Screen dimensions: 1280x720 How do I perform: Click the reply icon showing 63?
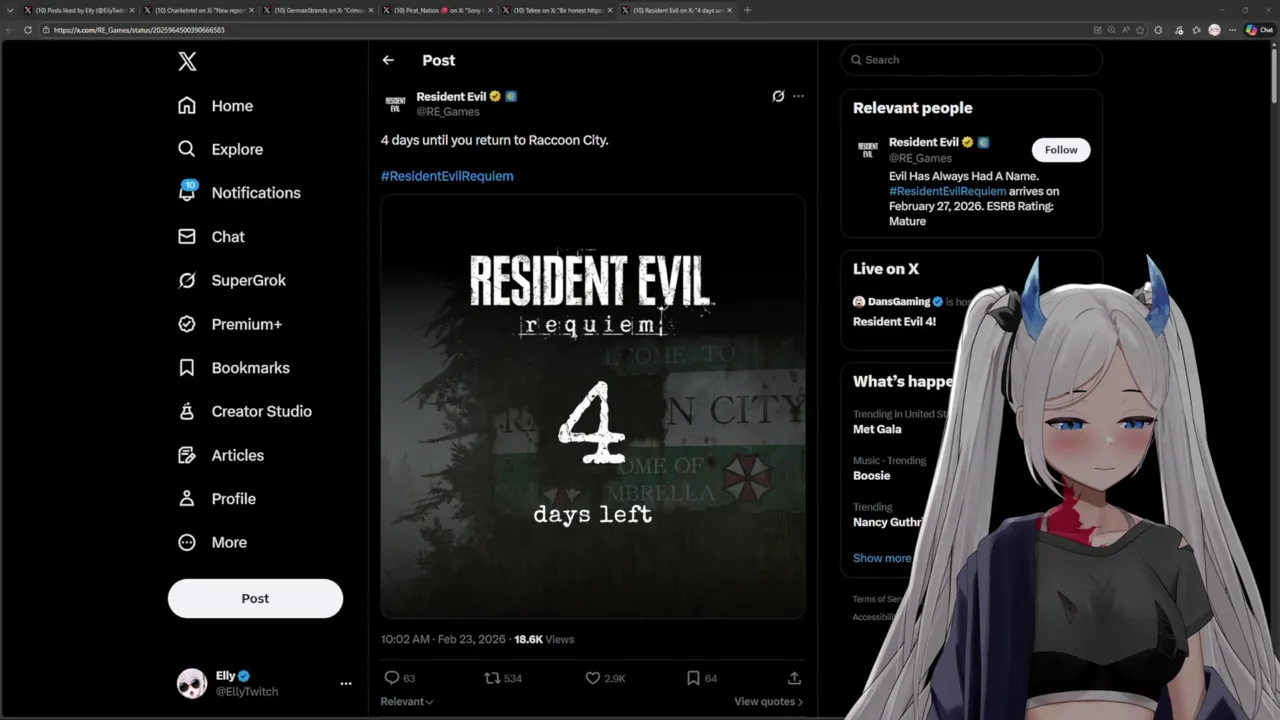click(392, 678)
